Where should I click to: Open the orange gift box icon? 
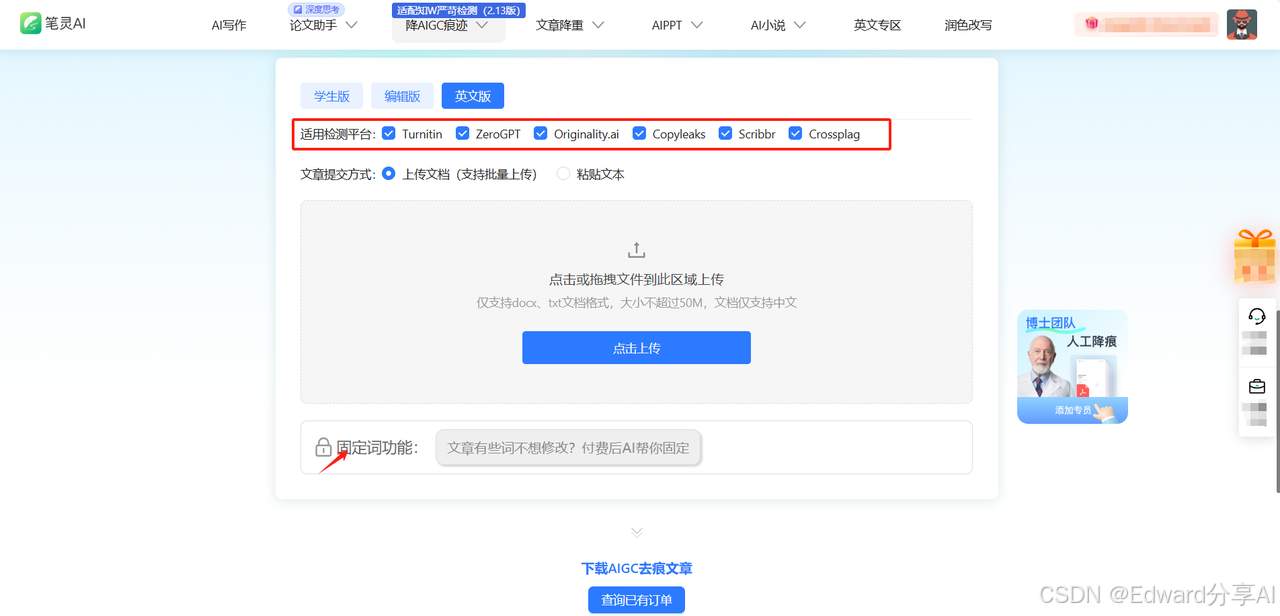pyautogui.click(x=1255, y=256)
